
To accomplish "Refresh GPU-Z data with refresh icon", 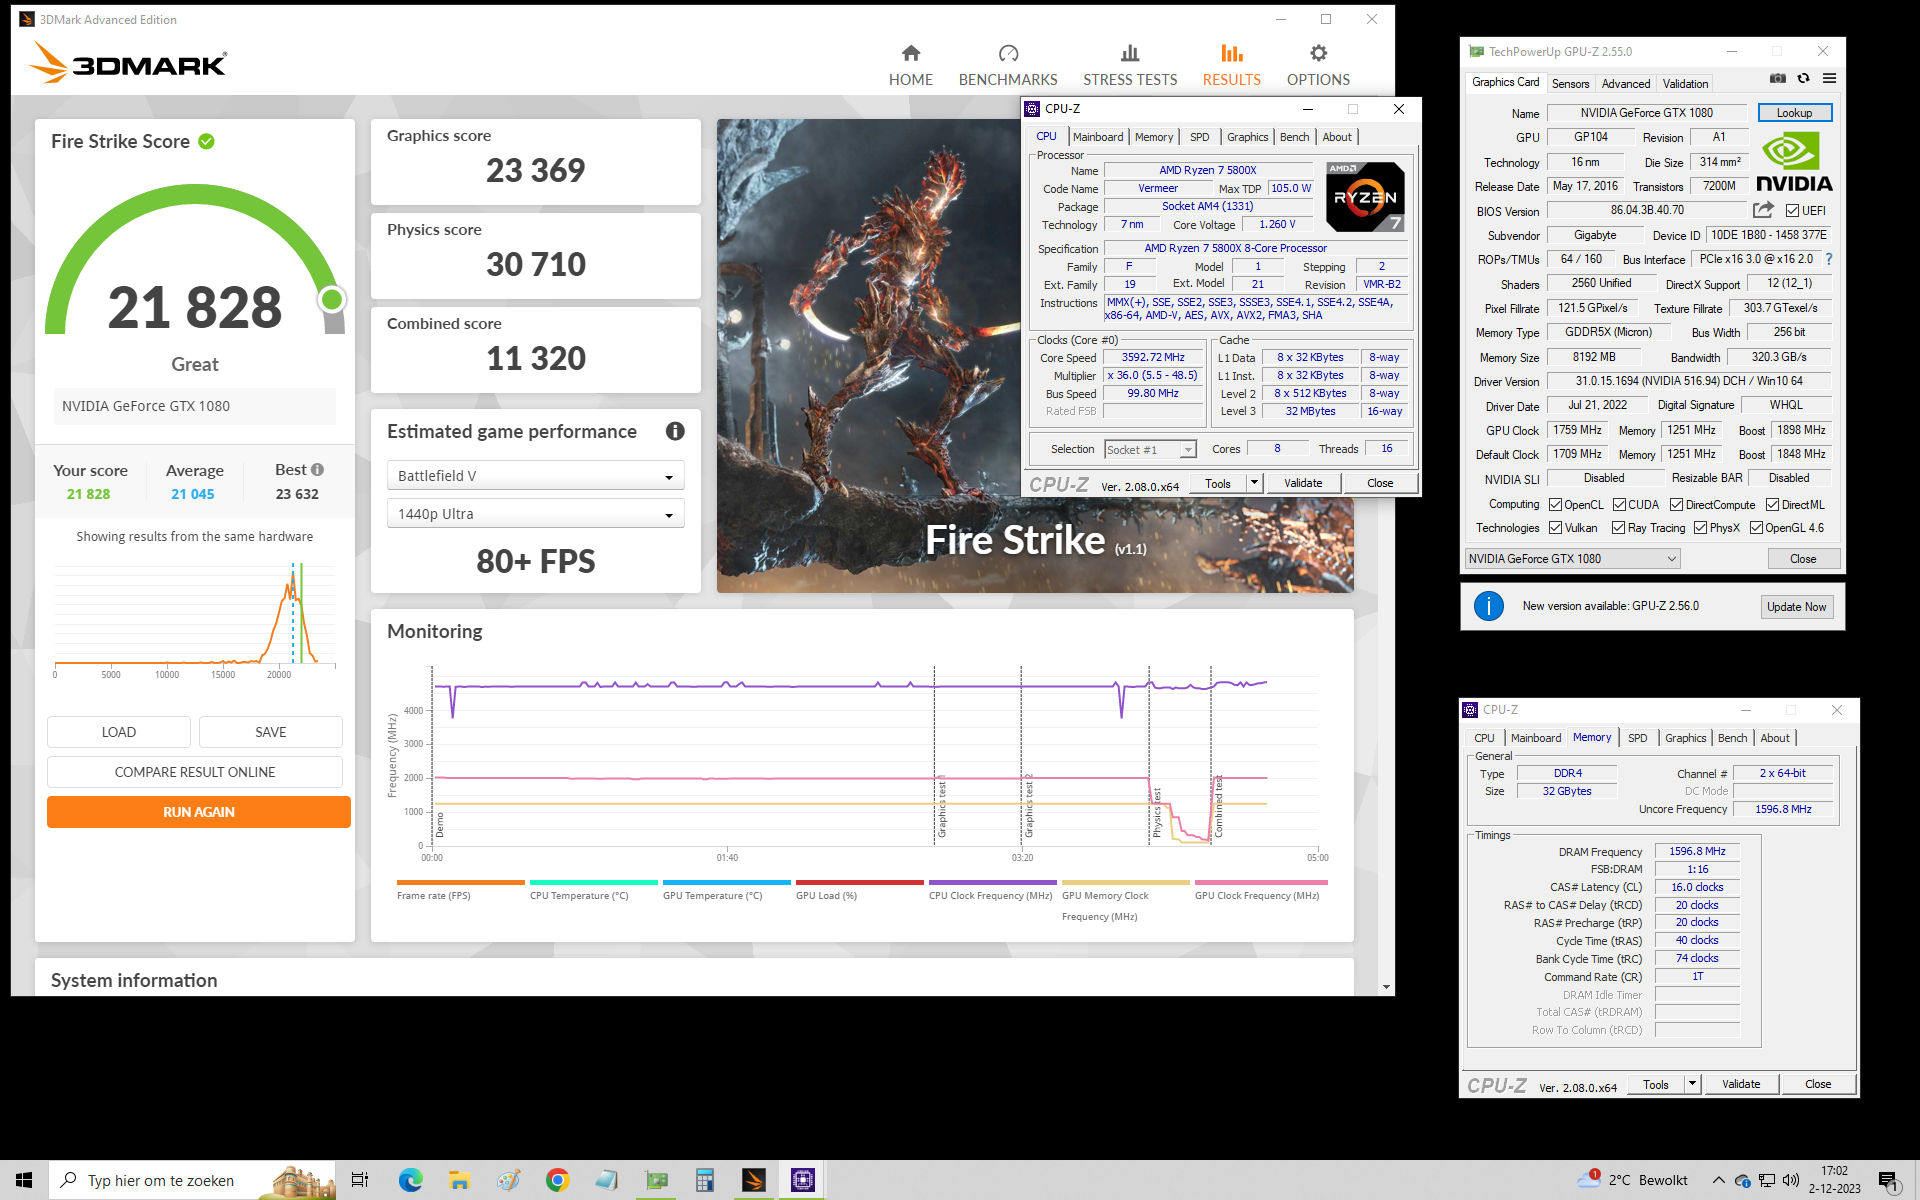I will 1803,78.
